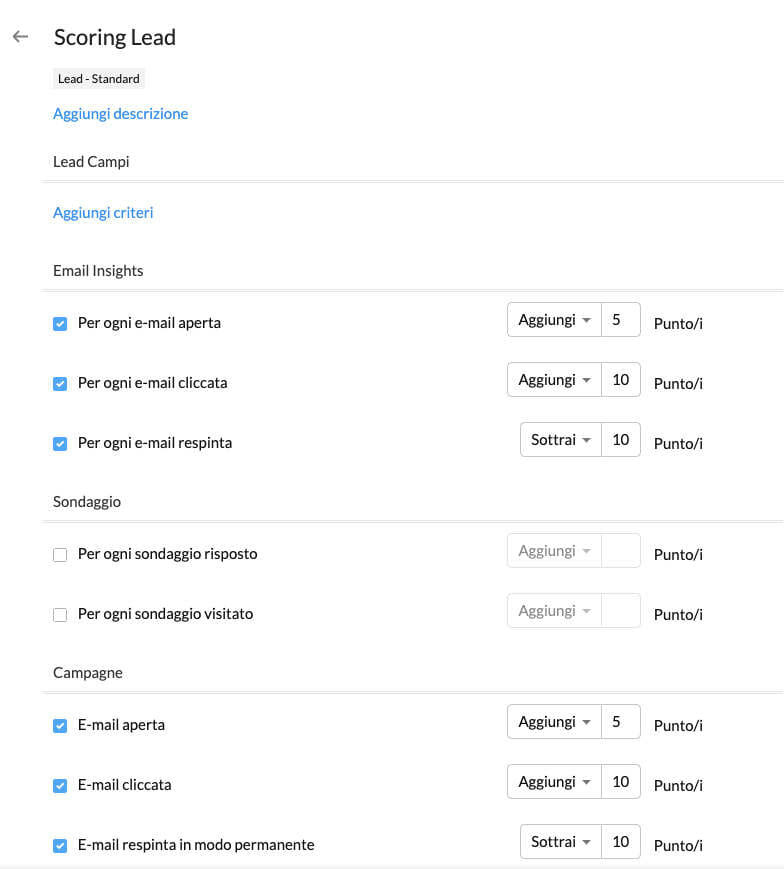The image size is (784, 869).
Task: Uncheck Per ogni e-mail cliccata checkbox
Action: click(60, 384)
